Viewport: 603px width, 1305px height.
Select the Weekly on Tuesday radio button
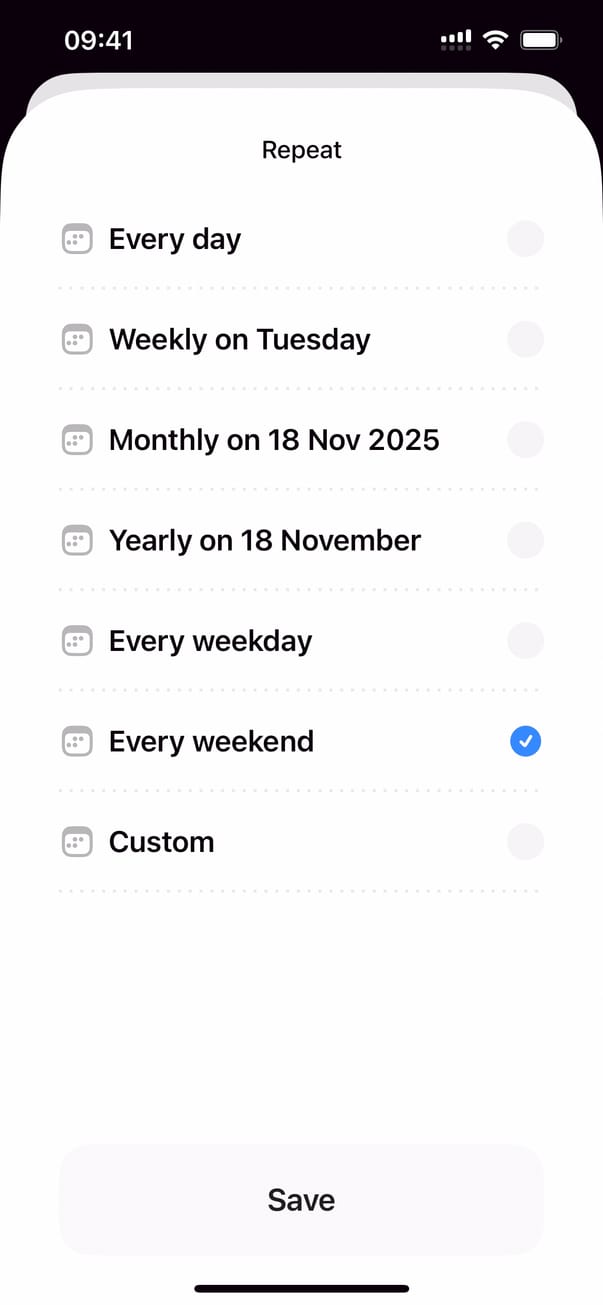click(x=525, y=340)
